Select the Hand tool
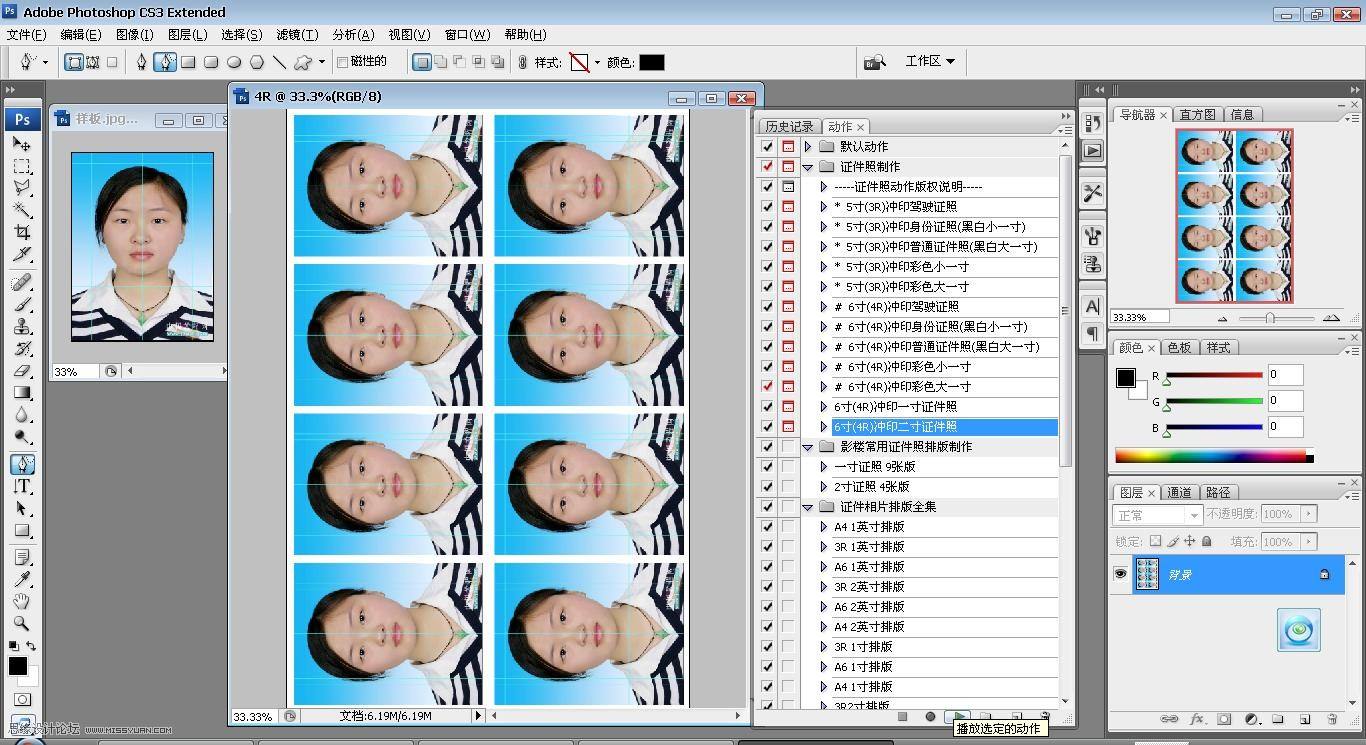 pos(22,601)
